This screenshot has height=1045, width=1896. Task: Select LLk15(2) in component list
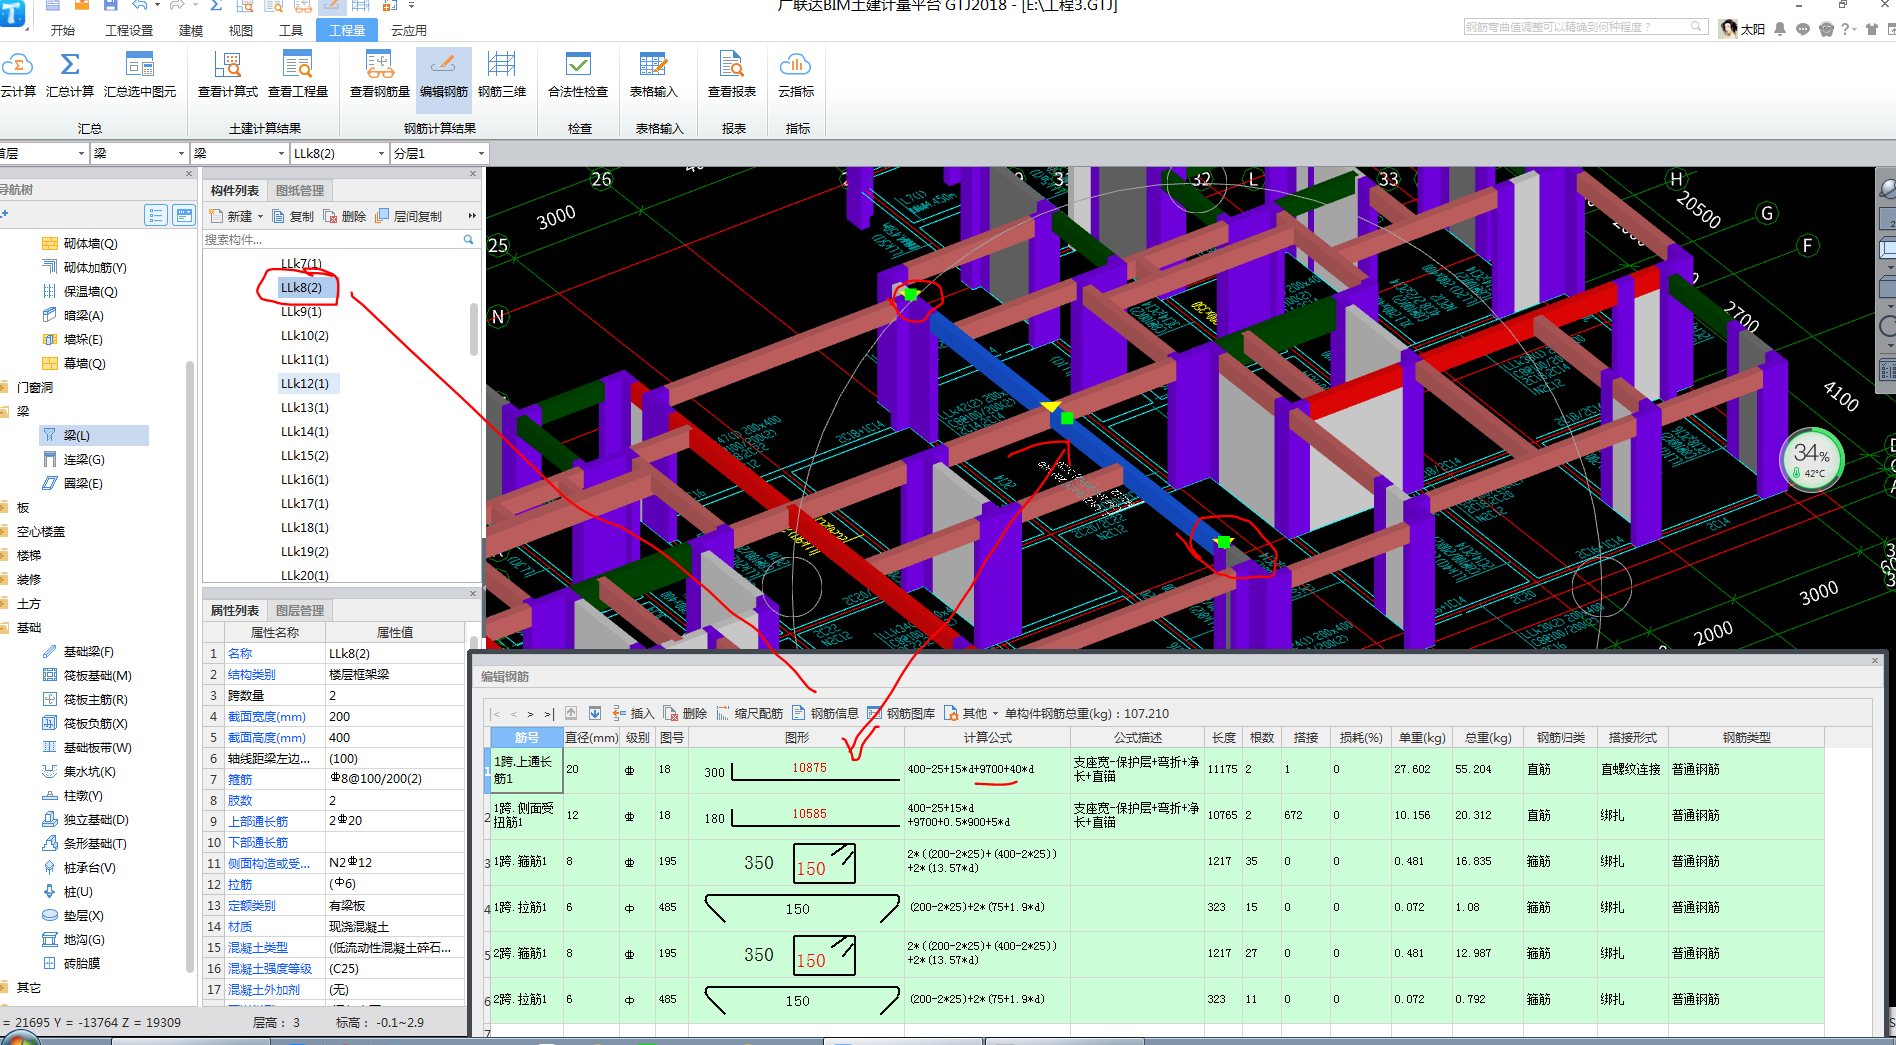point(305,456)
